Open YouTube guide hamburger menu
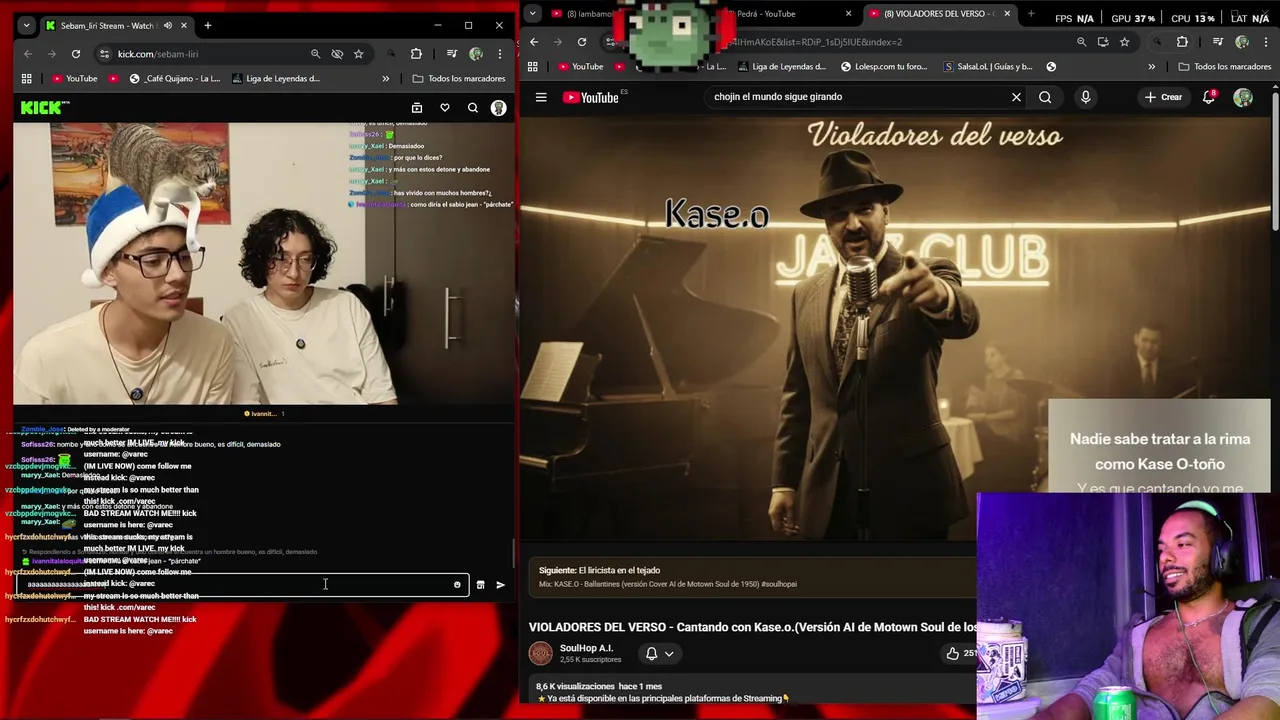This screenshot has width=1280, height=720. (541, 97)
